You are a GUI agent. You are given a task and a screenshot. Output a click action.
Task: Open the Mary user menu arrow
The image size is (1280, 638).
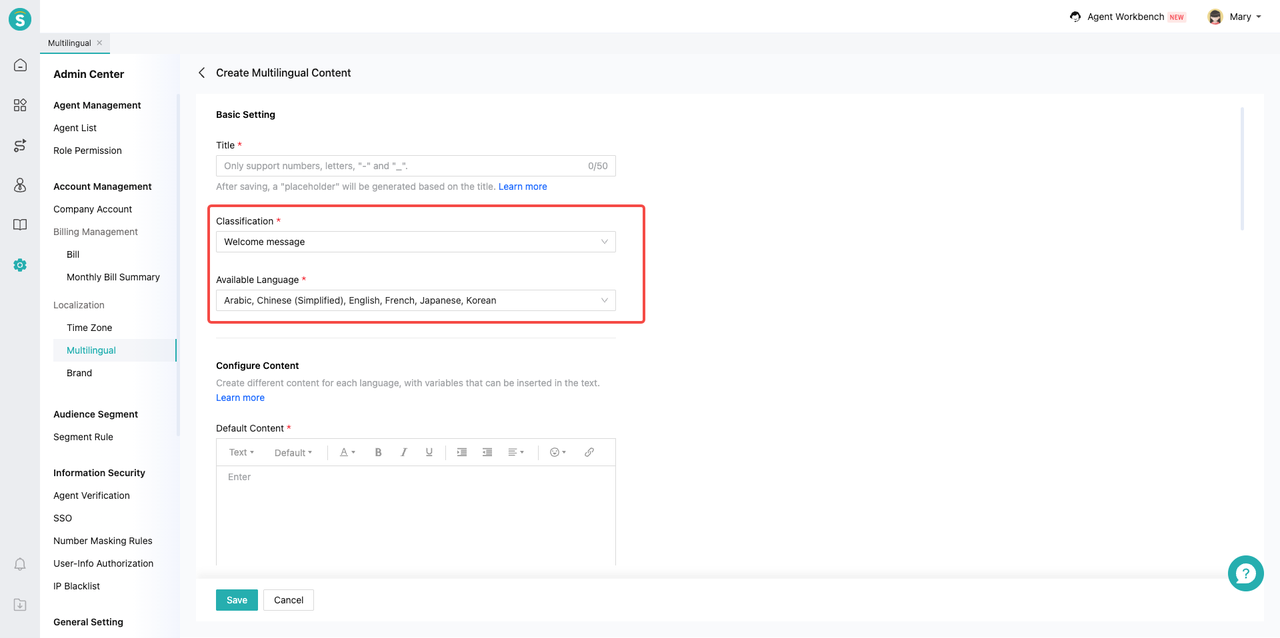(x=1258, y=17)
